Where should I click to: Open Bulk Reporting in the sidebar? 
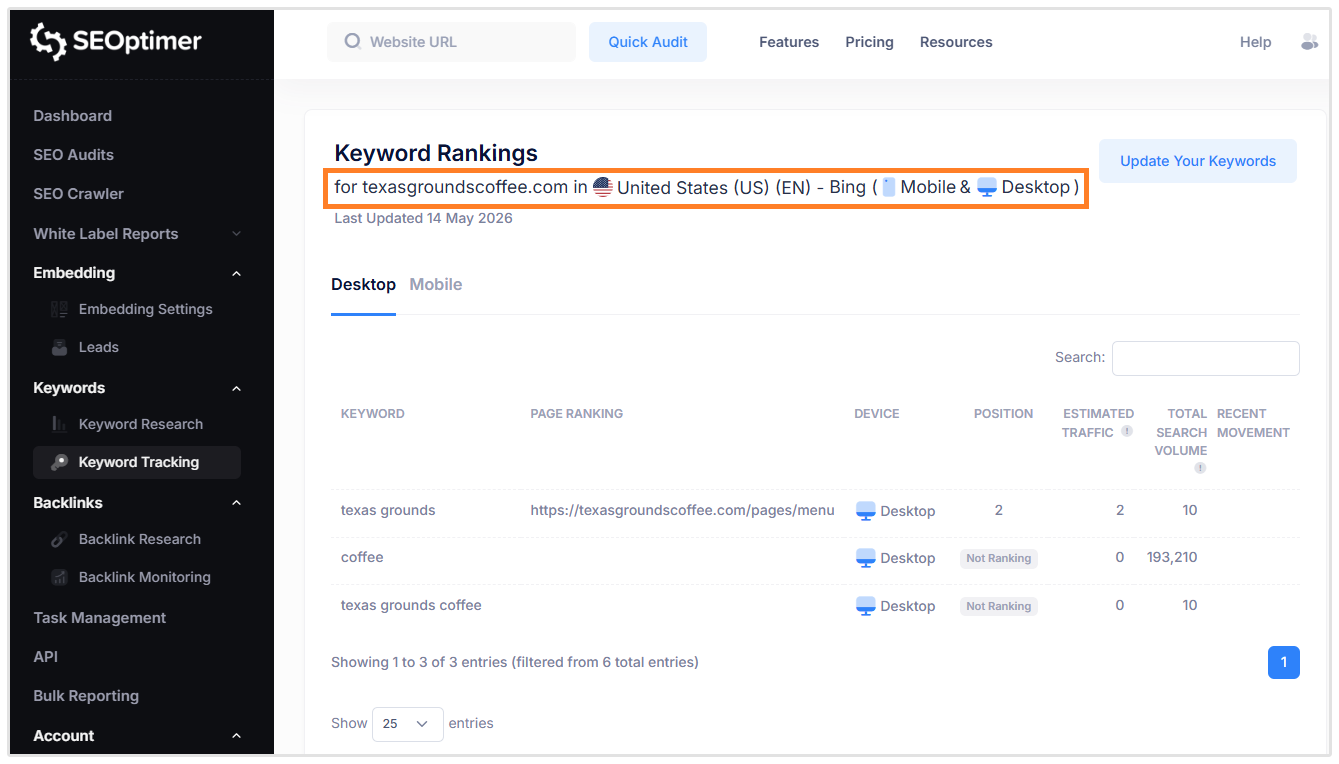86,696
